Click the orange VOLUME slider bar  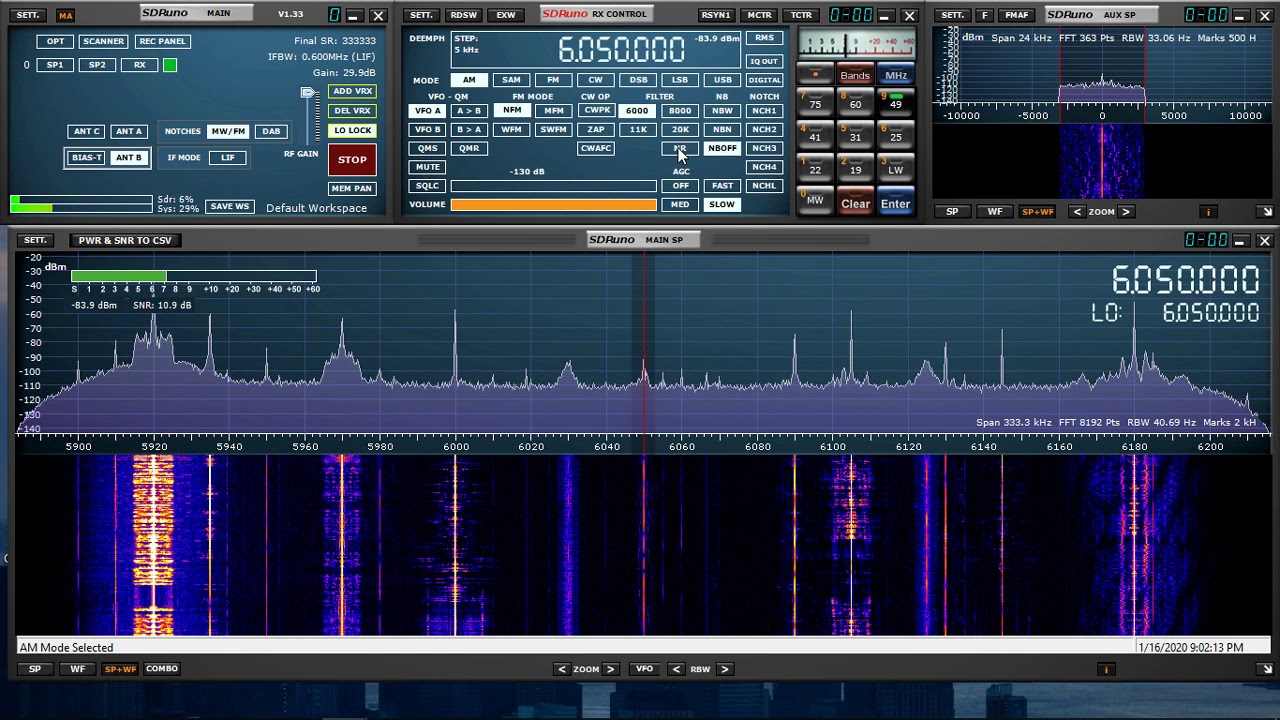coord(553,205)
